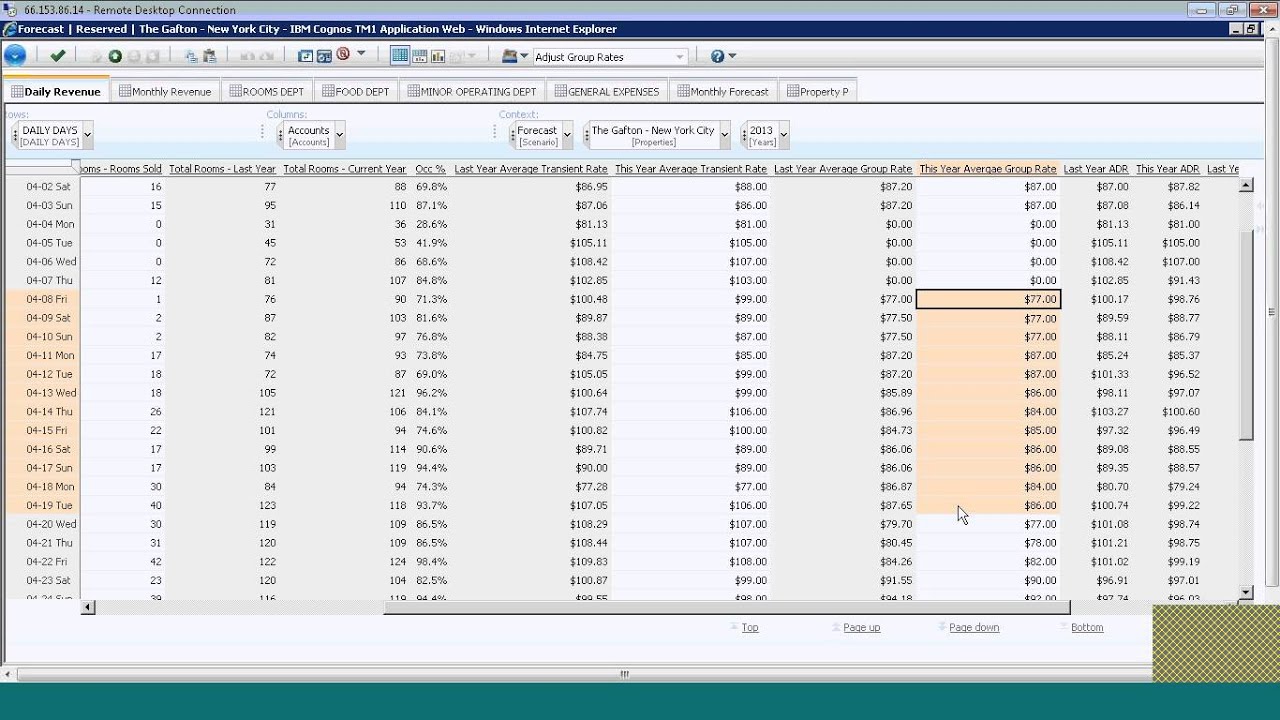
Task: Select the chart view icon
Action: pyautogui.click(x=438, y=57)
